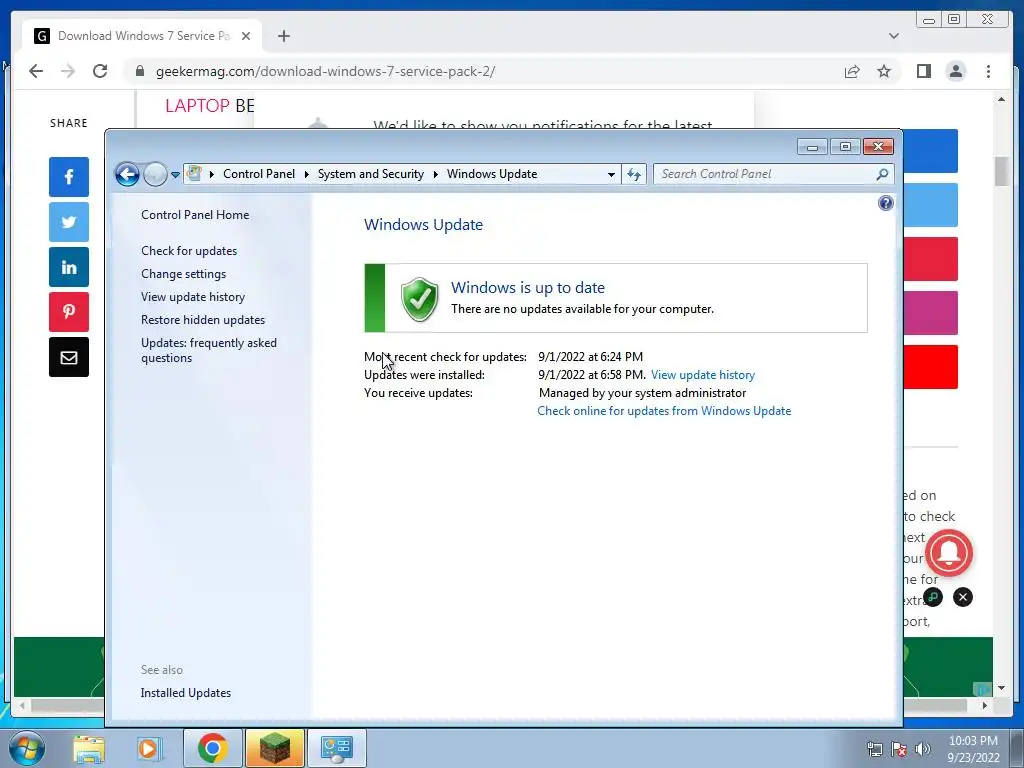Image resolution: width=1024 pixels, height=768 pixels.
Task: Click Pinterest share button on webpage
Action: click(x=69, y=312)
